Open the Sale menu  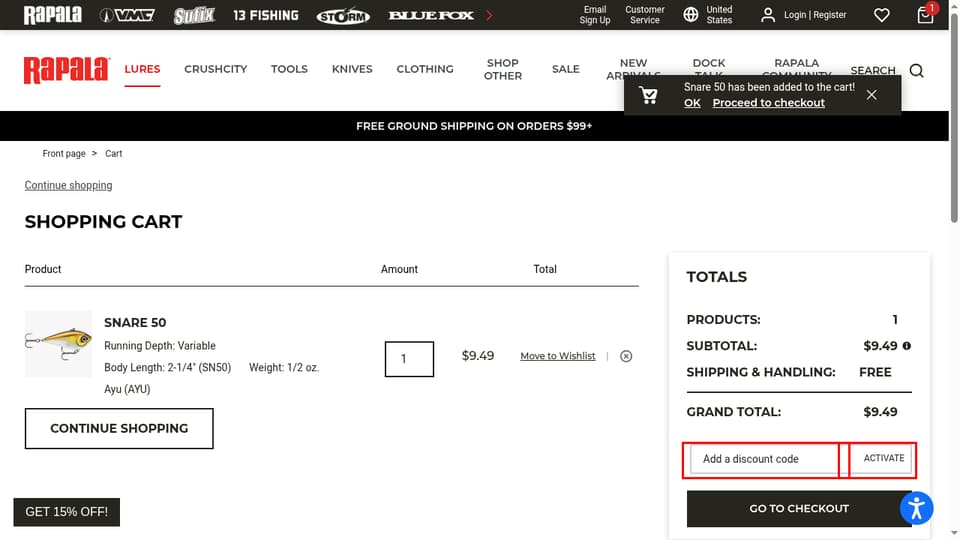[566, 69]
